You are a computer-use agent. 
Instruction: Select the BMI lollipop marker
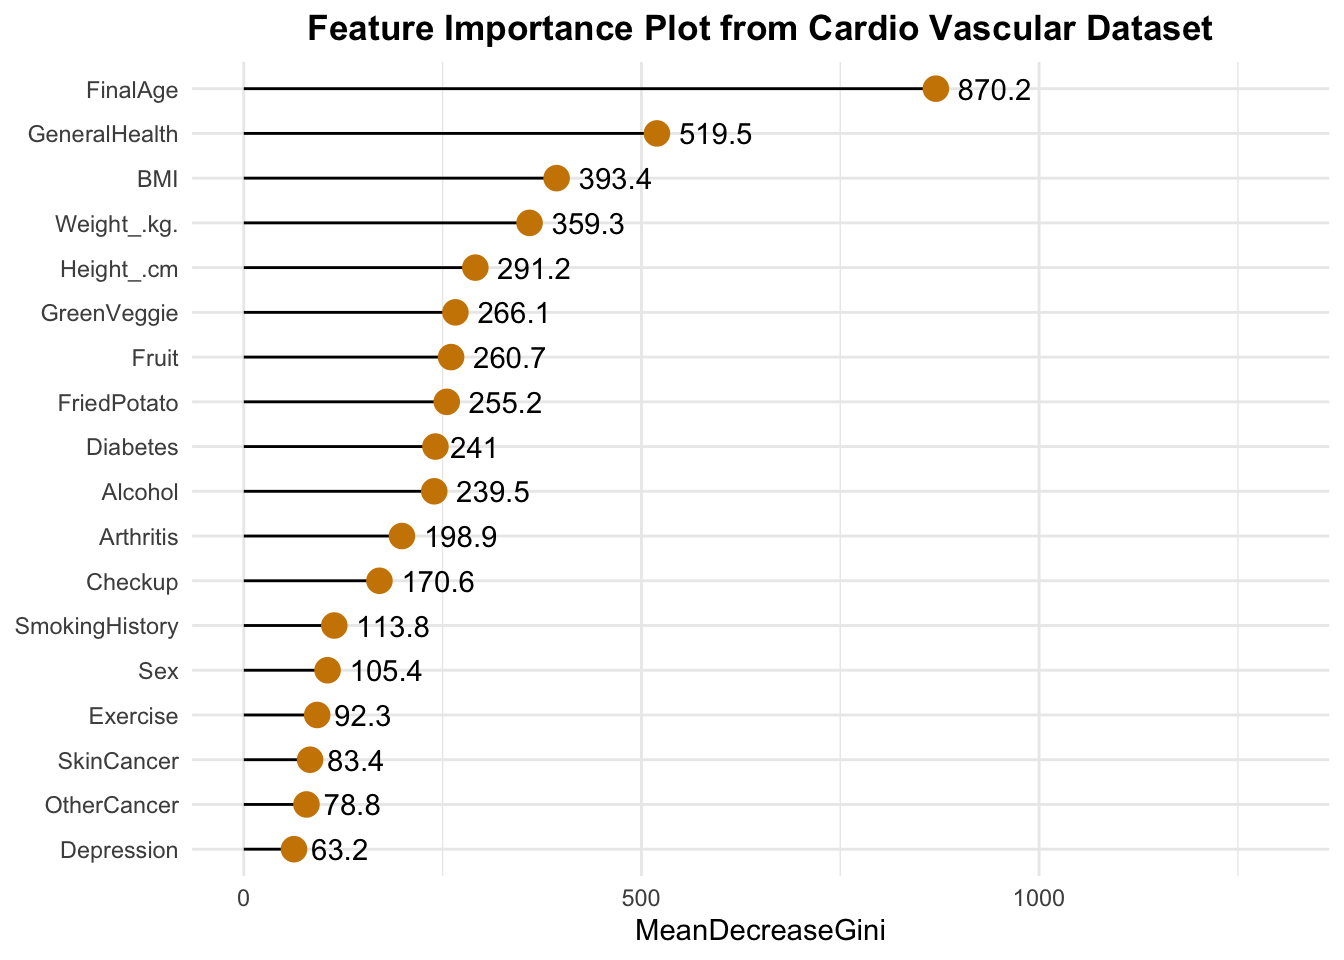(x=556, y=178)
